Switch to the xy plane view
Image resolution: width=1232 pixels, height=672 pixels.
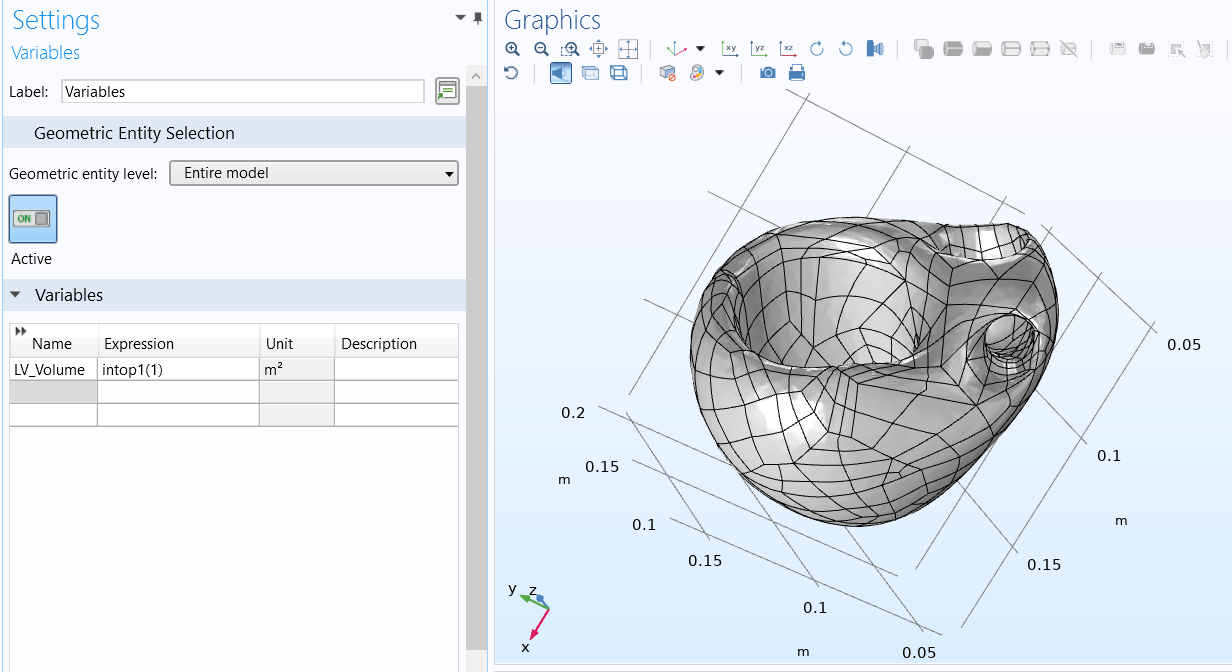point(730,49)
